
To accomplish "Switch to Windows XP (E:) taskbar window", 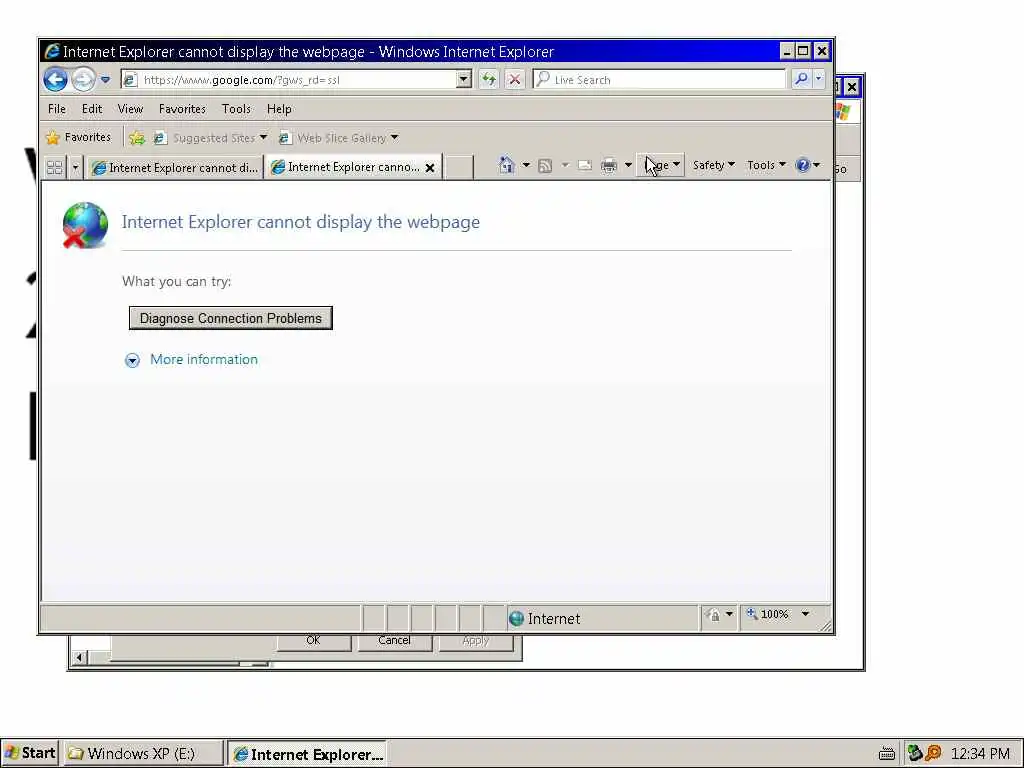I will coord(142,754).
